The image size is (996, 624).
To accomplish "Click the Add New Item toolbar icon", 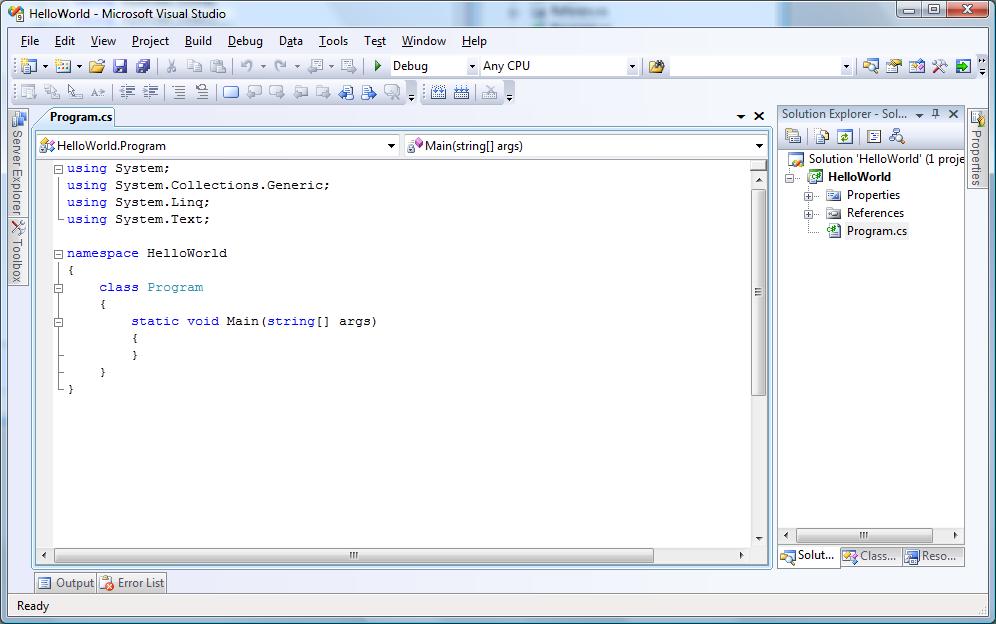I will [x=63, y=66].
